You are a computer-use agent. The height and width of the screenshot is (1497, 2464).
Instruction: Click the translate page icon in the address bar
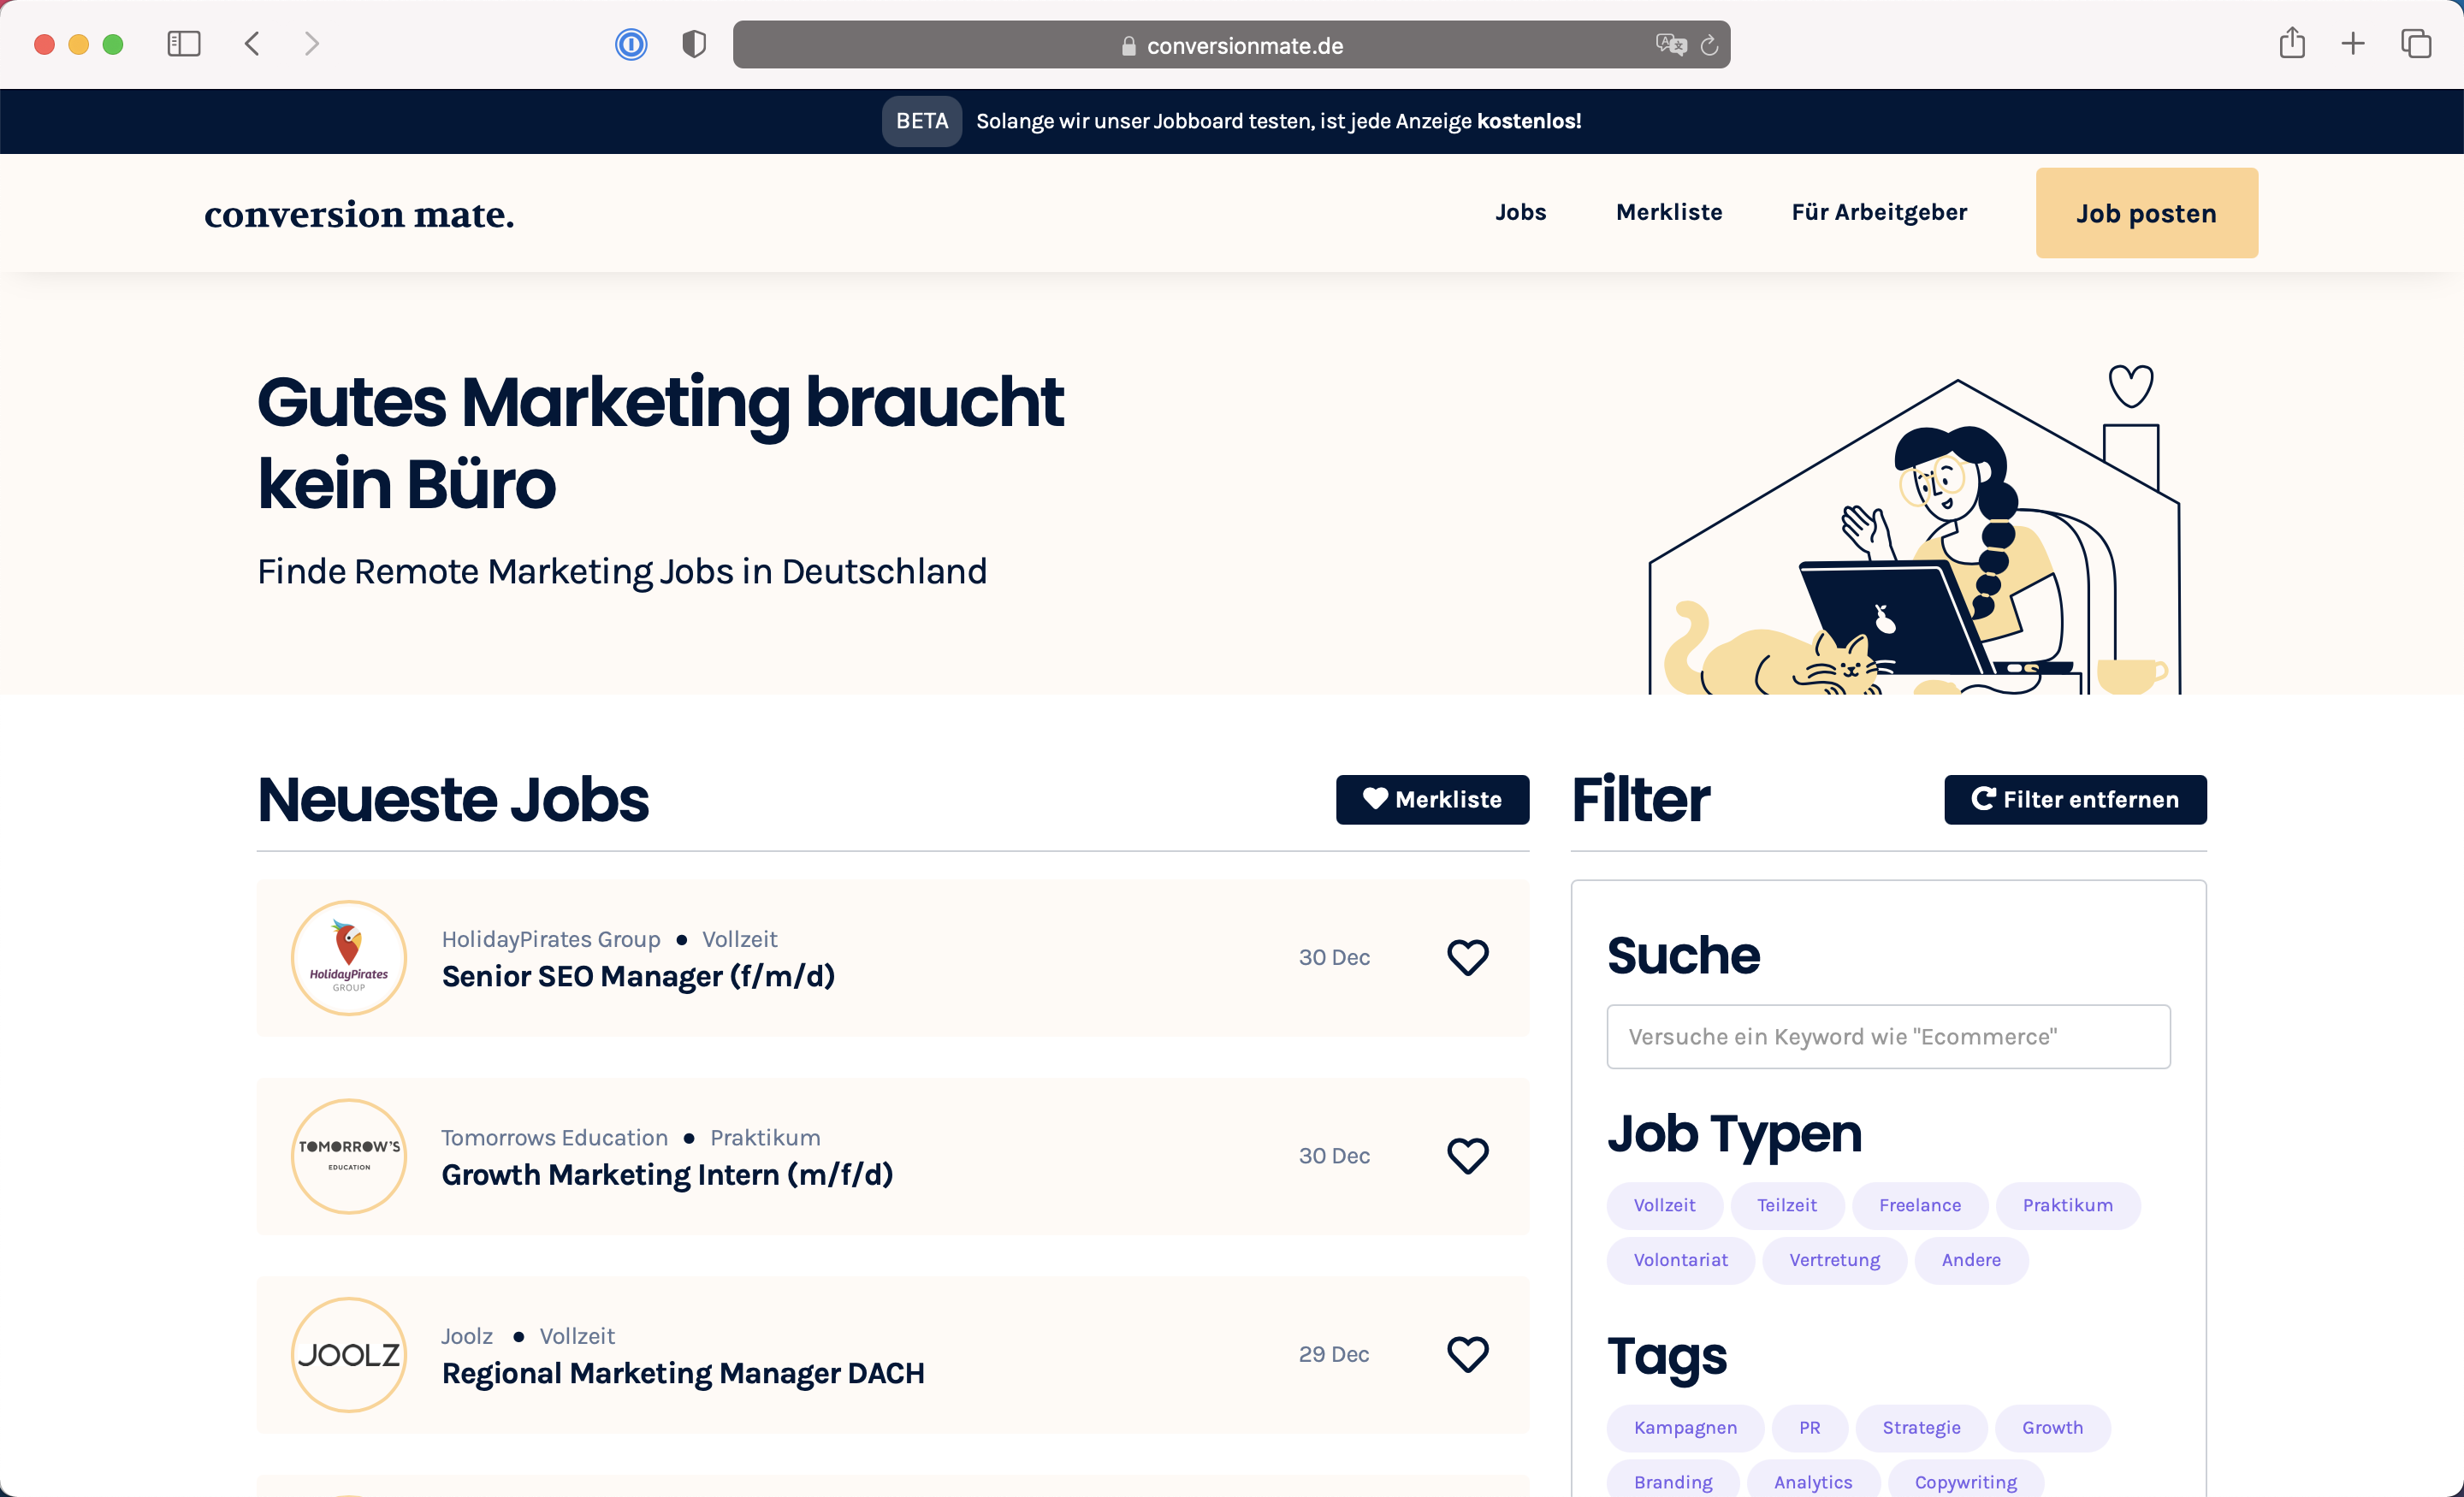[1670, 45]
